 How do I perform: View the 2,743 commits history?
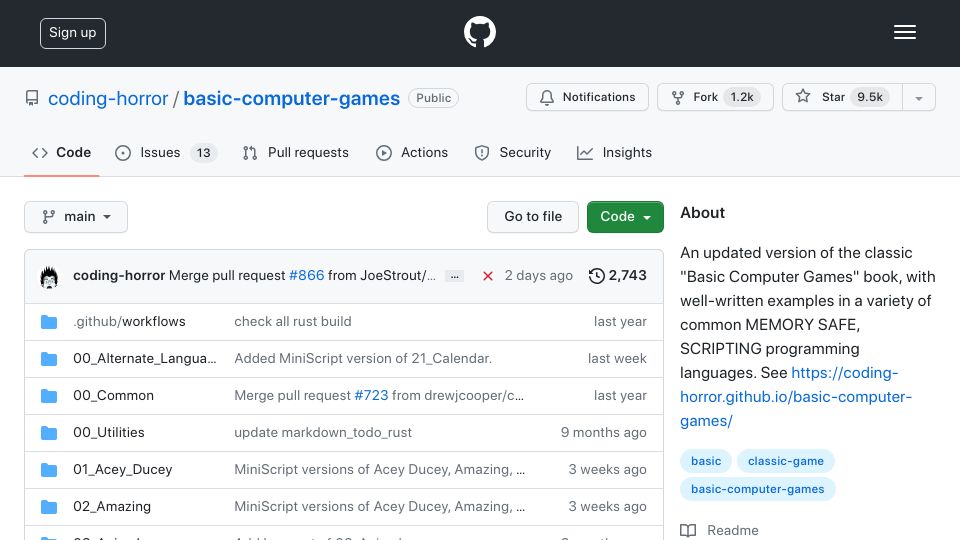(618, 276)
